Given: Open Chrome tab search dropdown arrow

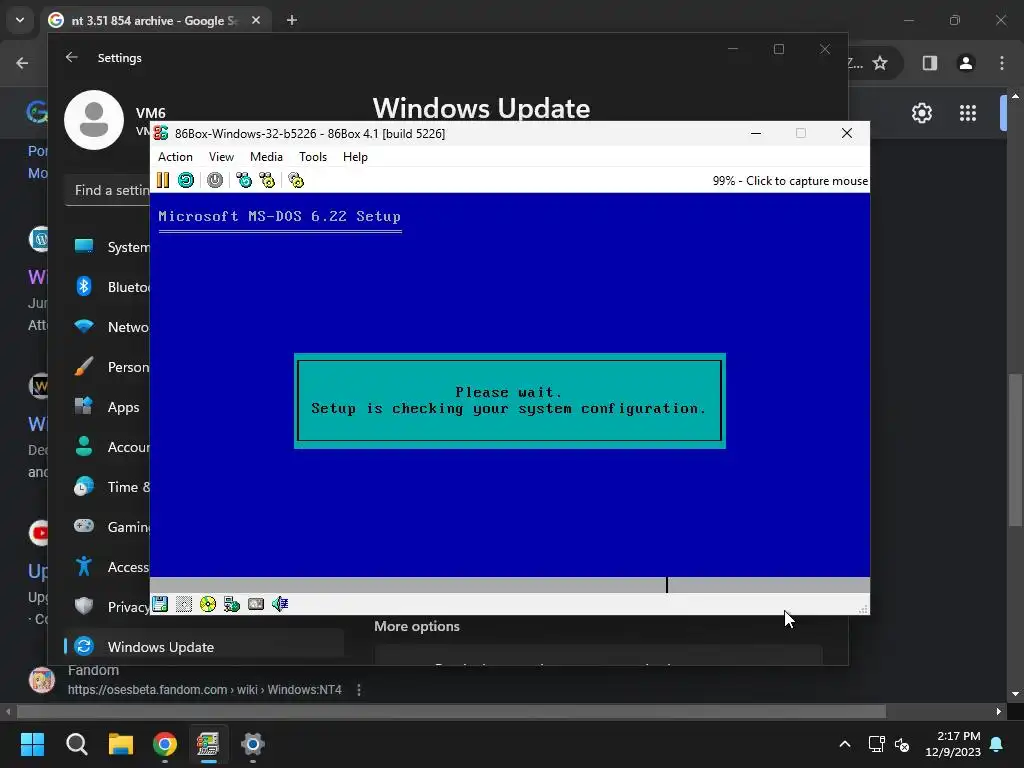Looking at the screenshot, I should [20, 20].
